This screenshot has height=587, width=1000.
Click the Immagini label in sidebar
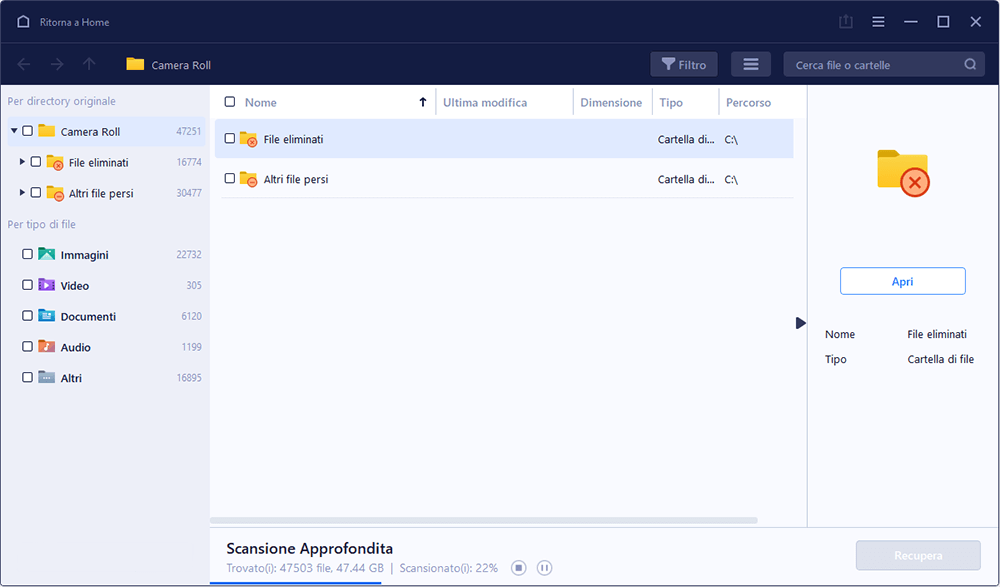[84, 255]
